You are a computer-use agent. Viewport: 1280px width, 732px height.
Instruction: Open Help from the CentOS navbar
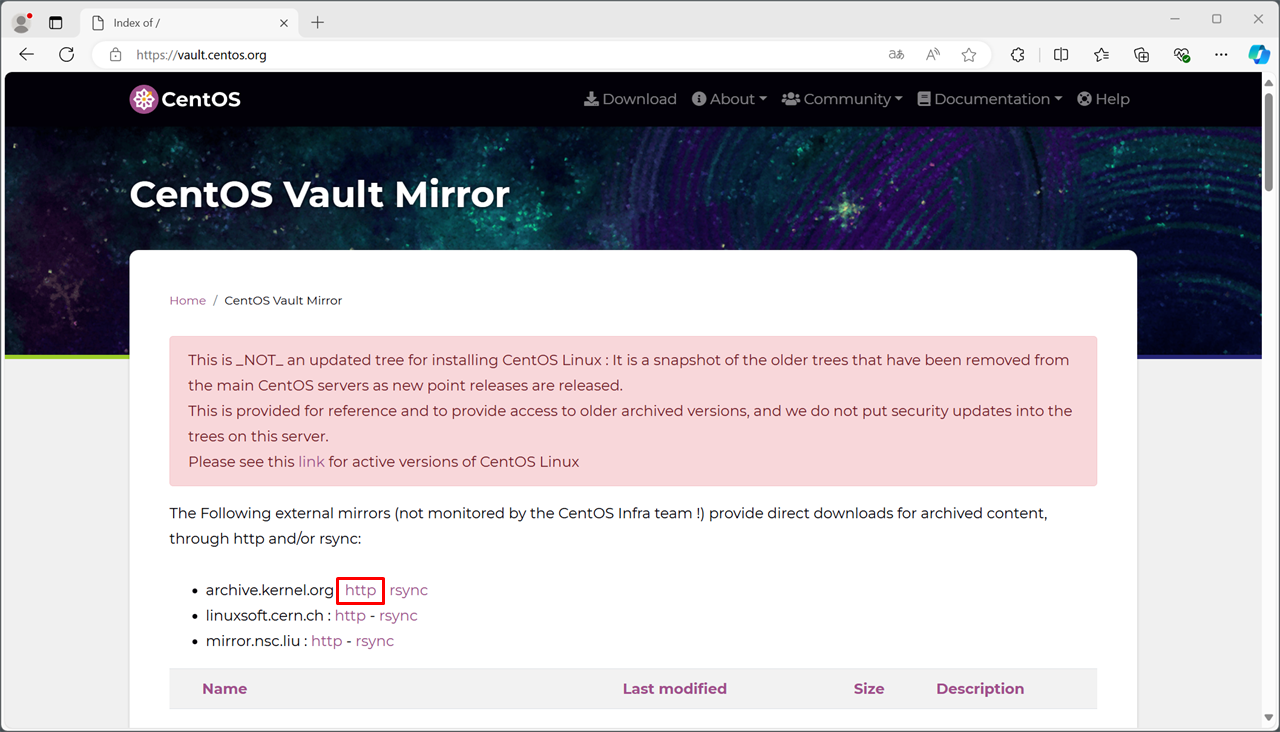[1103, 99]
